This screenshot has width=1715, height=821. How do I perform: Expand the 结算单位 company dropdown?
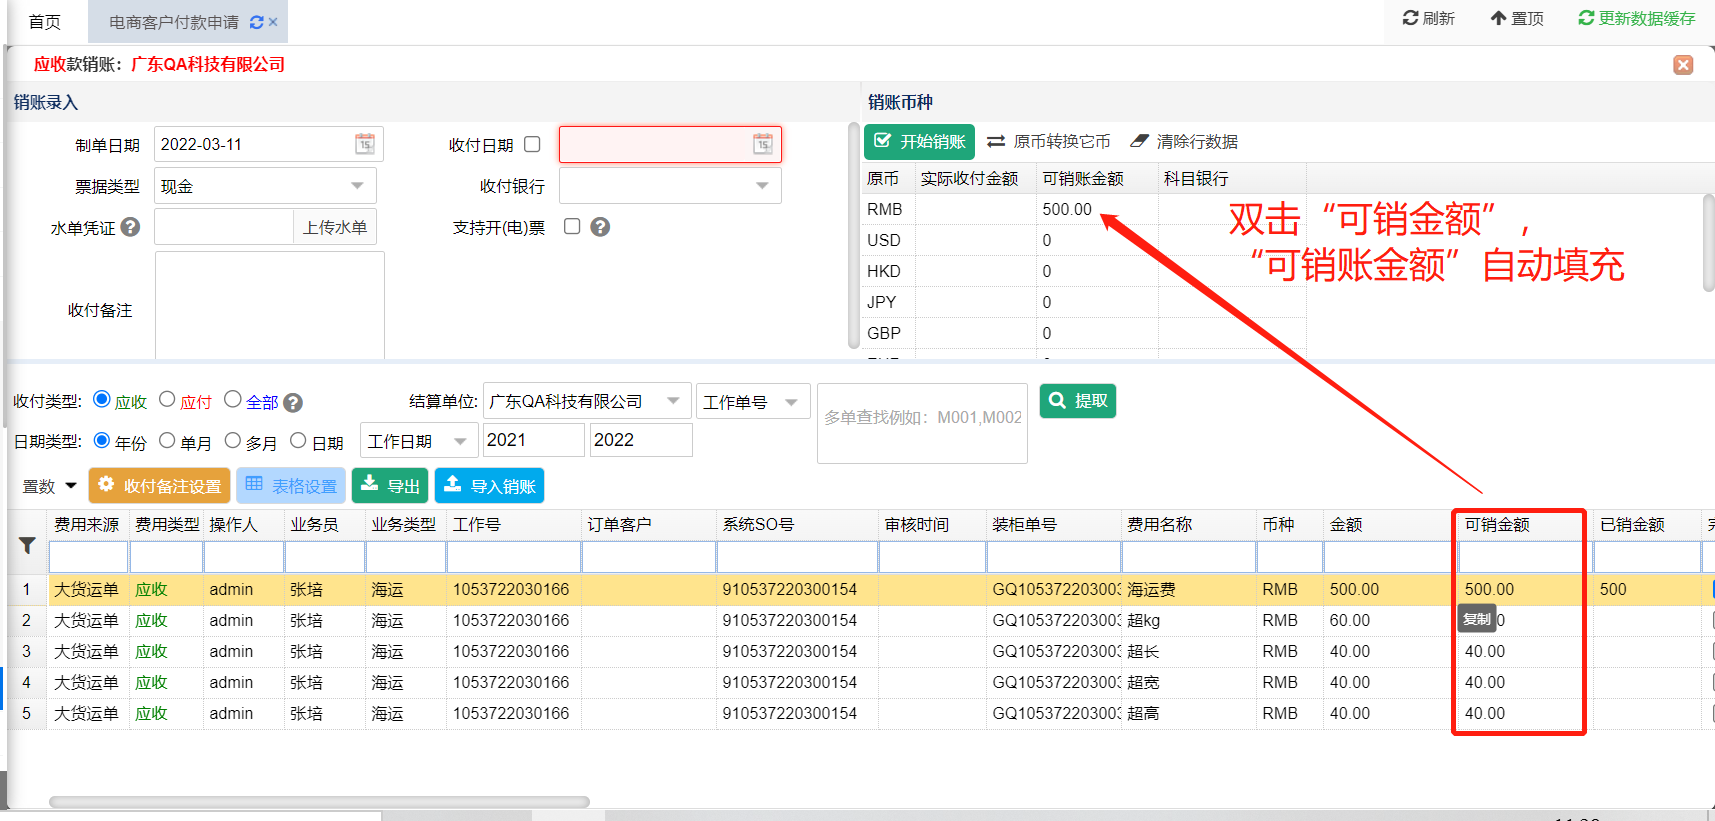point(673,401)
